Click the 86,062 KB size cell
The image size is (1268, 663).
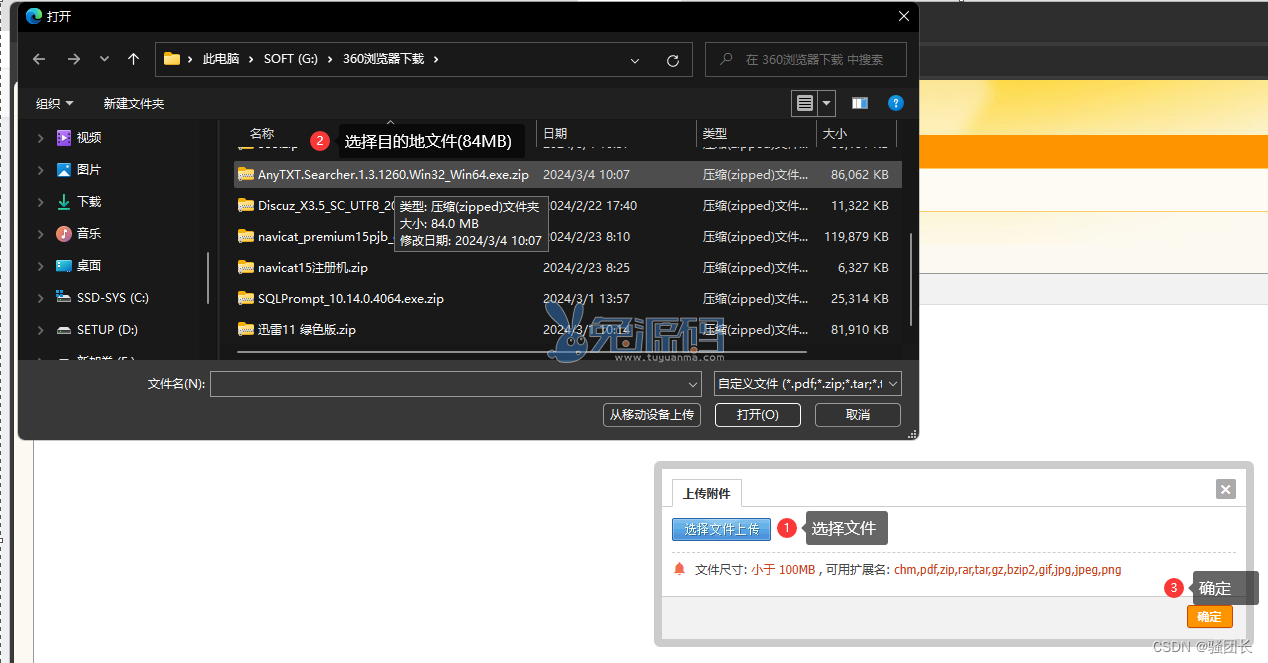pyautogui.click(x=859, y=174)
